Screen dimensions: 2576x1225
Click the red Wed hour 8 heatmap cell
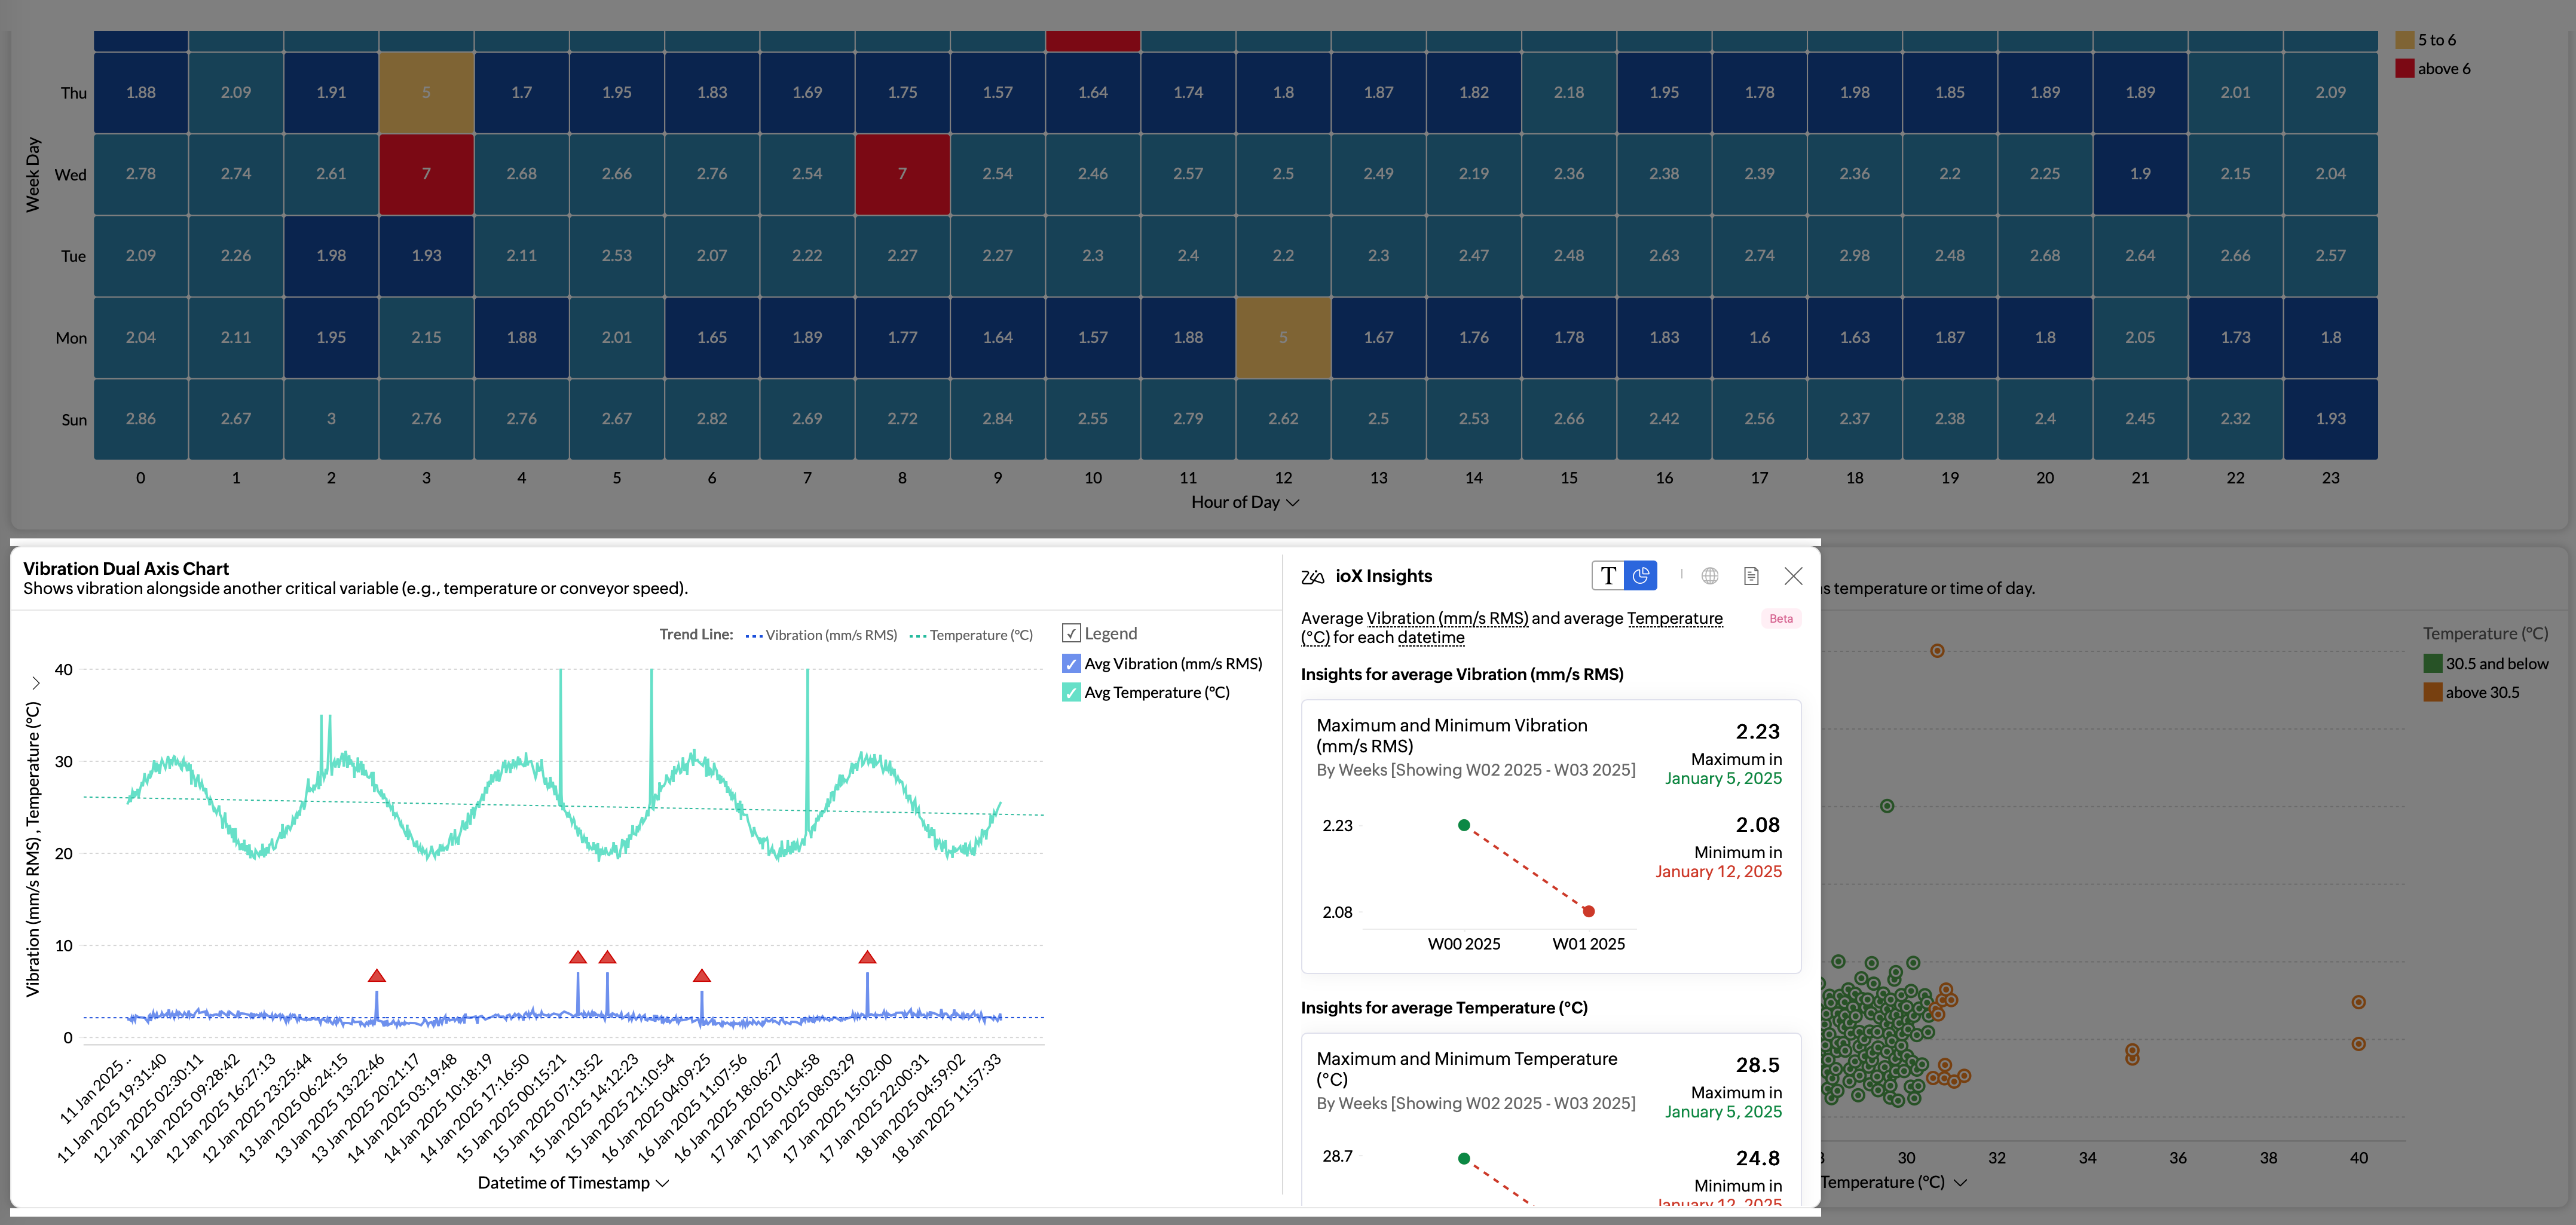click(x=902, y=174)
